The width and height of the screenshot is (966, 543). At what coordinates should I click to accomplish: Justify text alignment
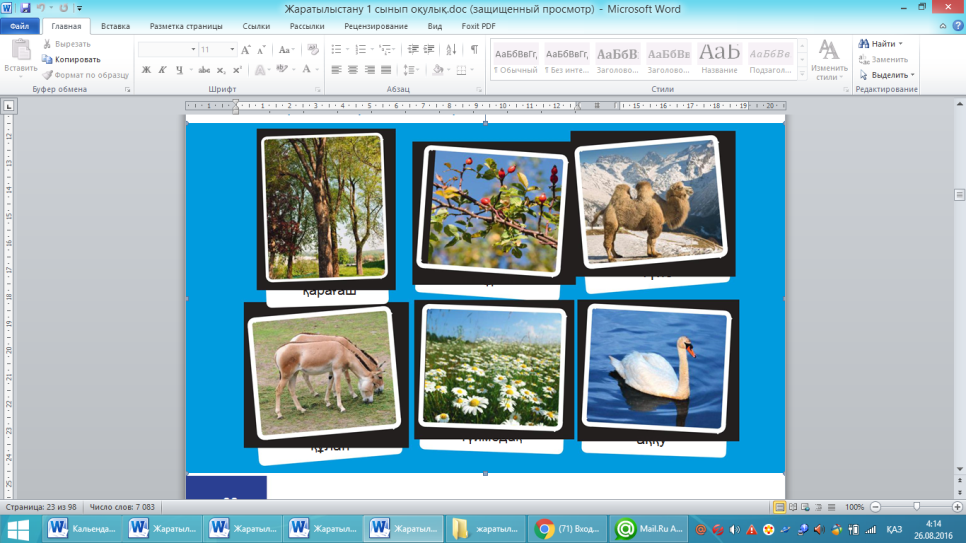tap(386, 70)
